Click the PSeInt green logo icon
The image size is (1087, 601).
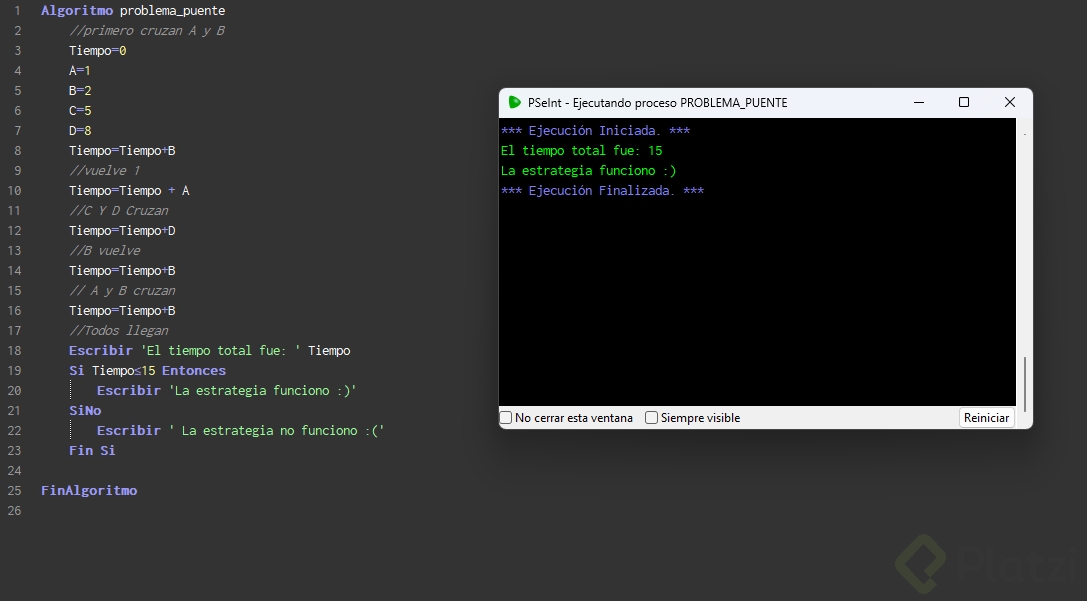[x=514, y=103]
